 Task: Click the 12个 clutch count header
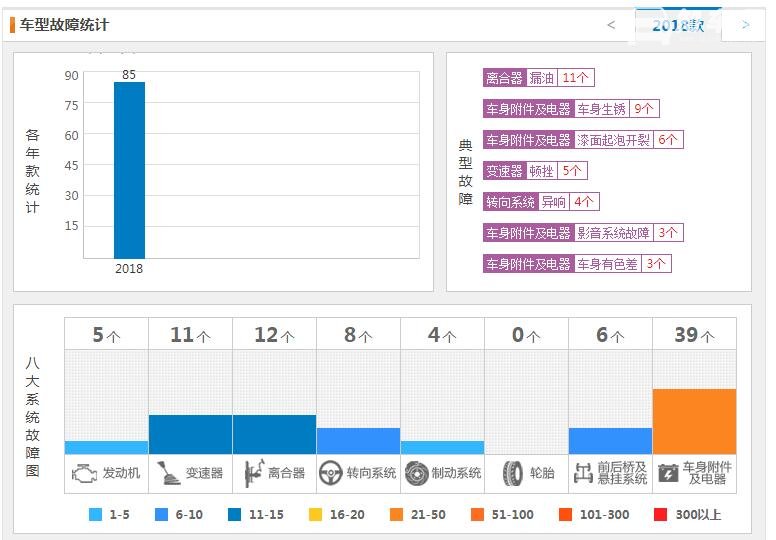point(274,335)
